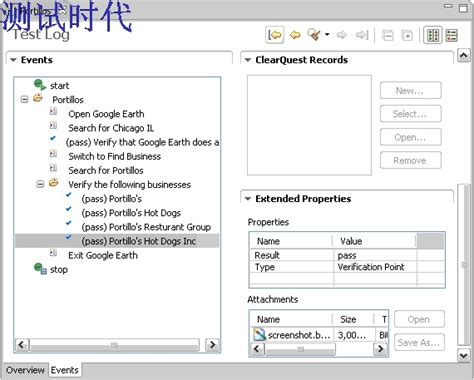The width and height of the screenshot is (474, 380).
Task: Click the green stop event icon
Action: click(x=40, y=269)
